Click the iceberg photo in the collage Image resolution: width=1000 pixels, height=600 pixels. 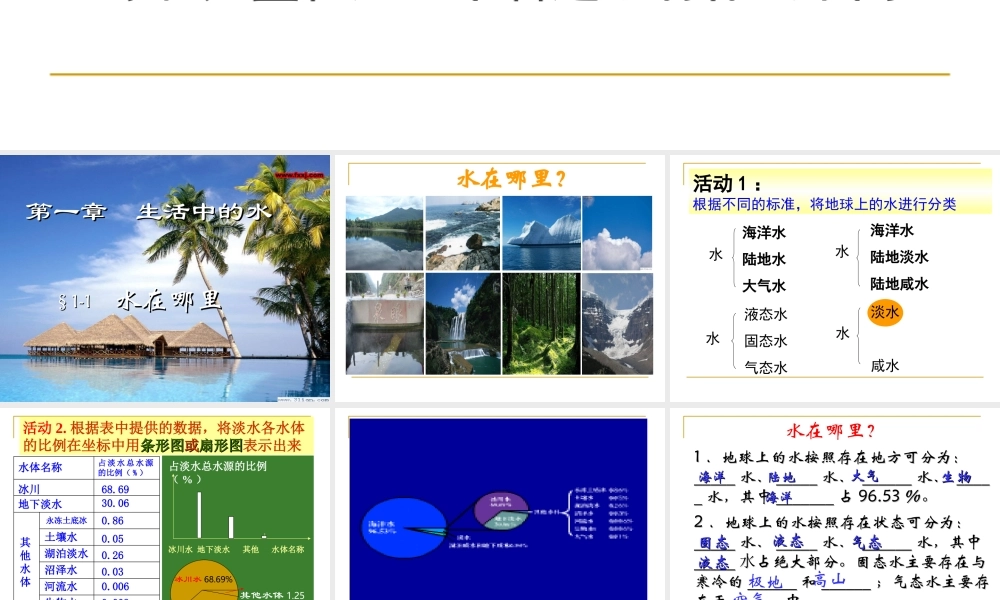541,233
